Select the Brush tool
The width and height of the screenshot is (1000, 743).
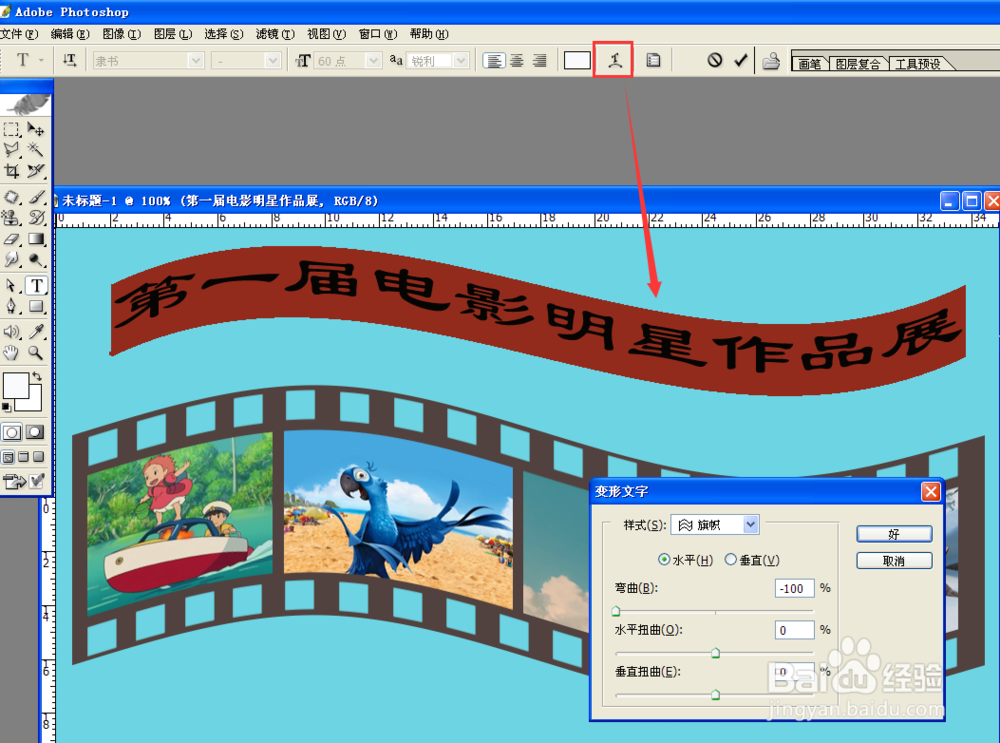[x=36, y=197]
